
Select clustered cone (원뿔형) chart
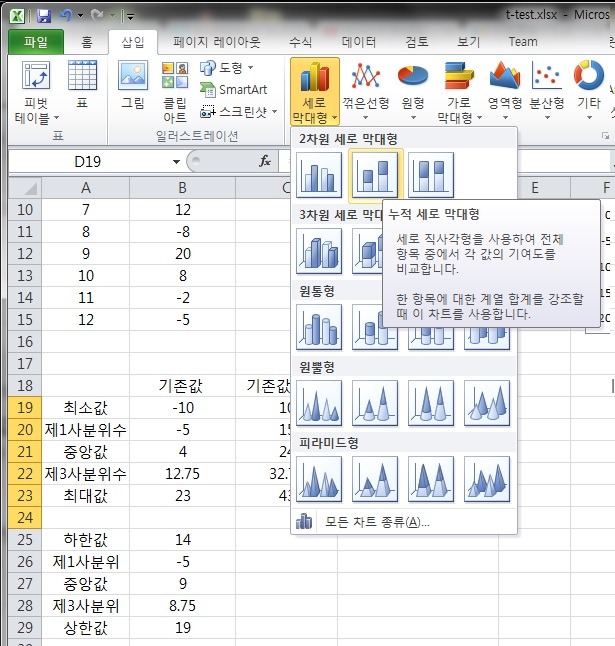319,403
